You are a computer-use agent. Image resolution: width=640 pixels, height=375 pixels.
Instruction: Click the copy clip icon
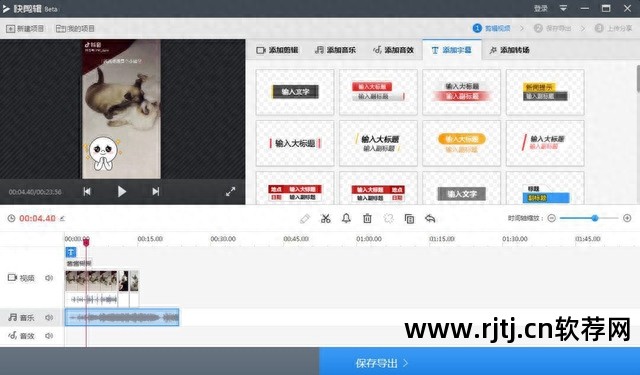(409, 219)
